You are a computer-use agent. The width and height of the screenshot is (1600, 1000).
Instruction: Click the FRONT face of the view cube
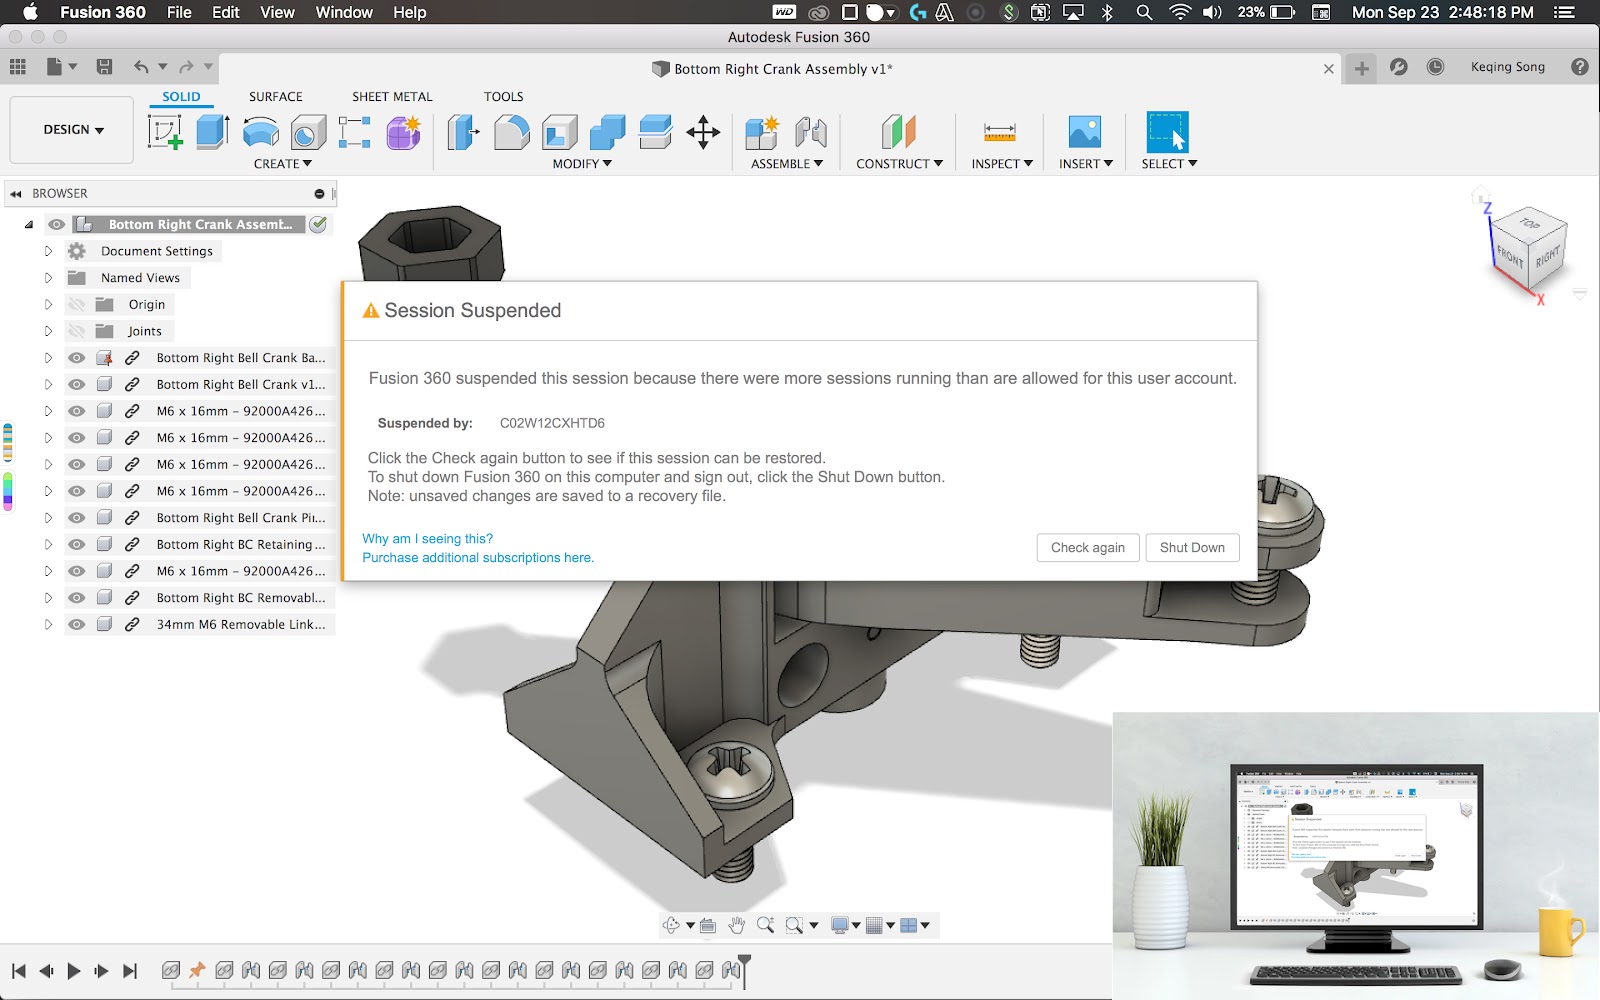tap(1509, 257)
